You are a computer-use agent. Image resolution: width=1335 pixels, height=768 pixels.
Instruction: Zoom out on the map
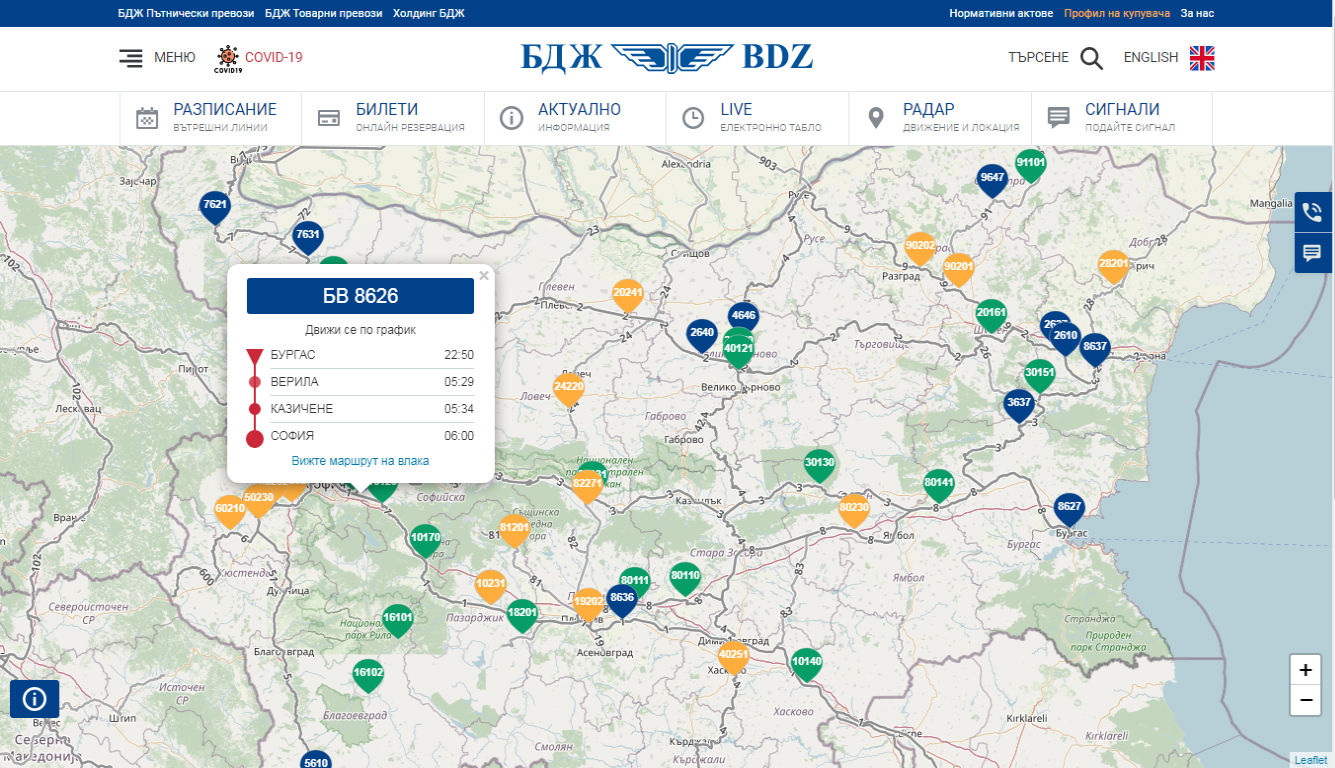[1305, 701]
